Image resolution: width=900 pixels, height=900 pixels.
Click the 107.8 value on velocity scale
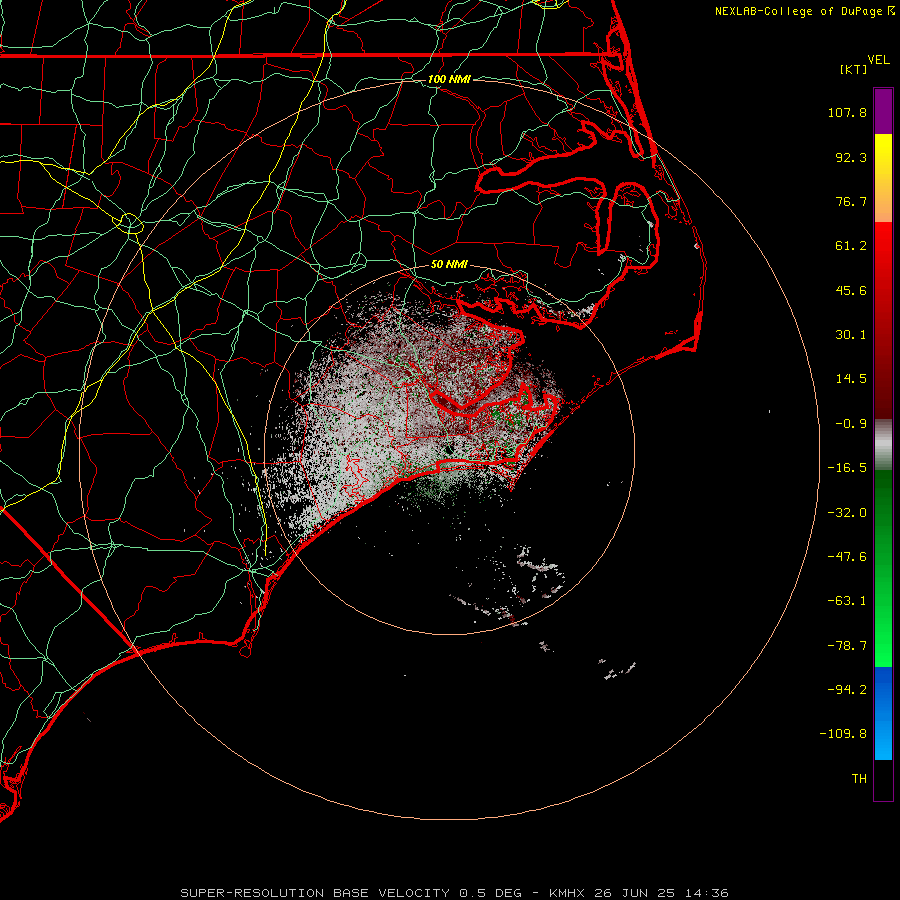coord(847,112)
